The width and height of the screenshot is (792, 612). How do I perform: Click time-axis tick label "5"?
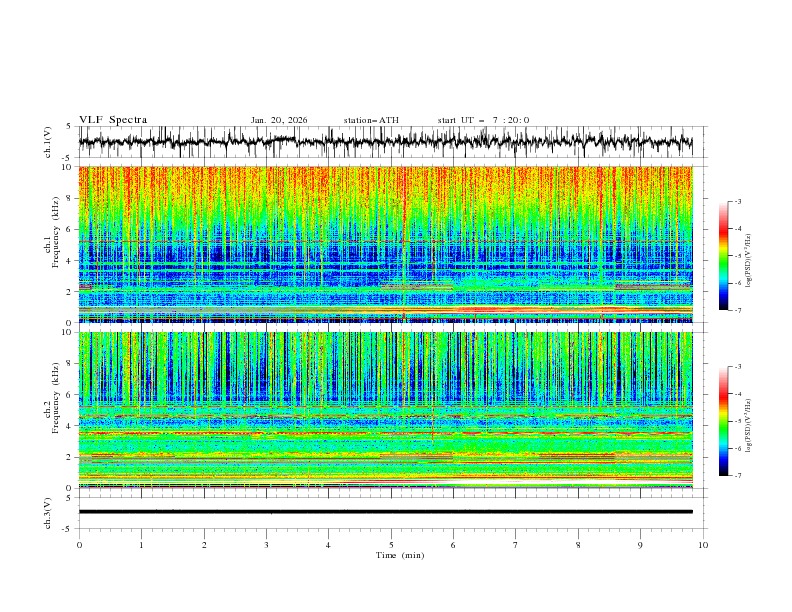(391, 545)
